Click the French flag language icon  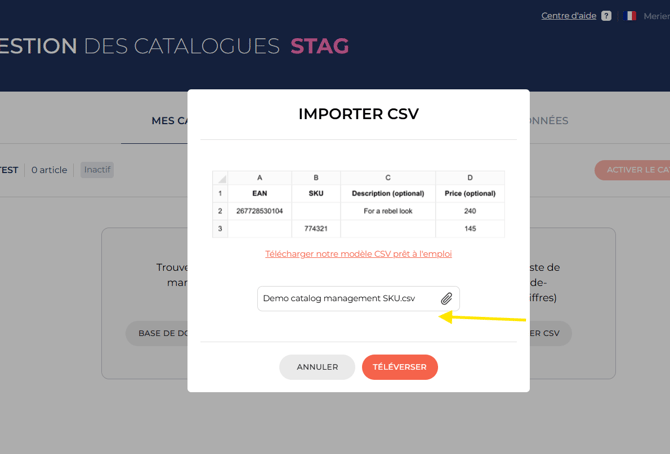[630, 16]
